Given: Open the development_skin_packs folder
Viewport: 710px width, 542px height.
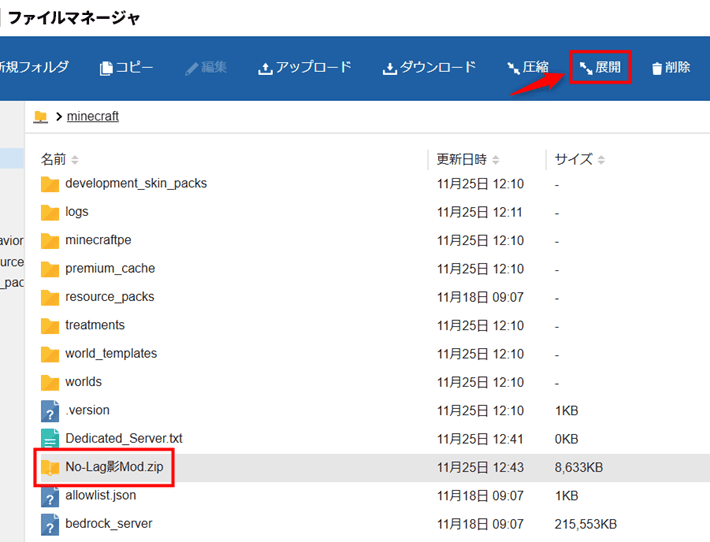Looking at the screenshot, I should coord(135,184).
